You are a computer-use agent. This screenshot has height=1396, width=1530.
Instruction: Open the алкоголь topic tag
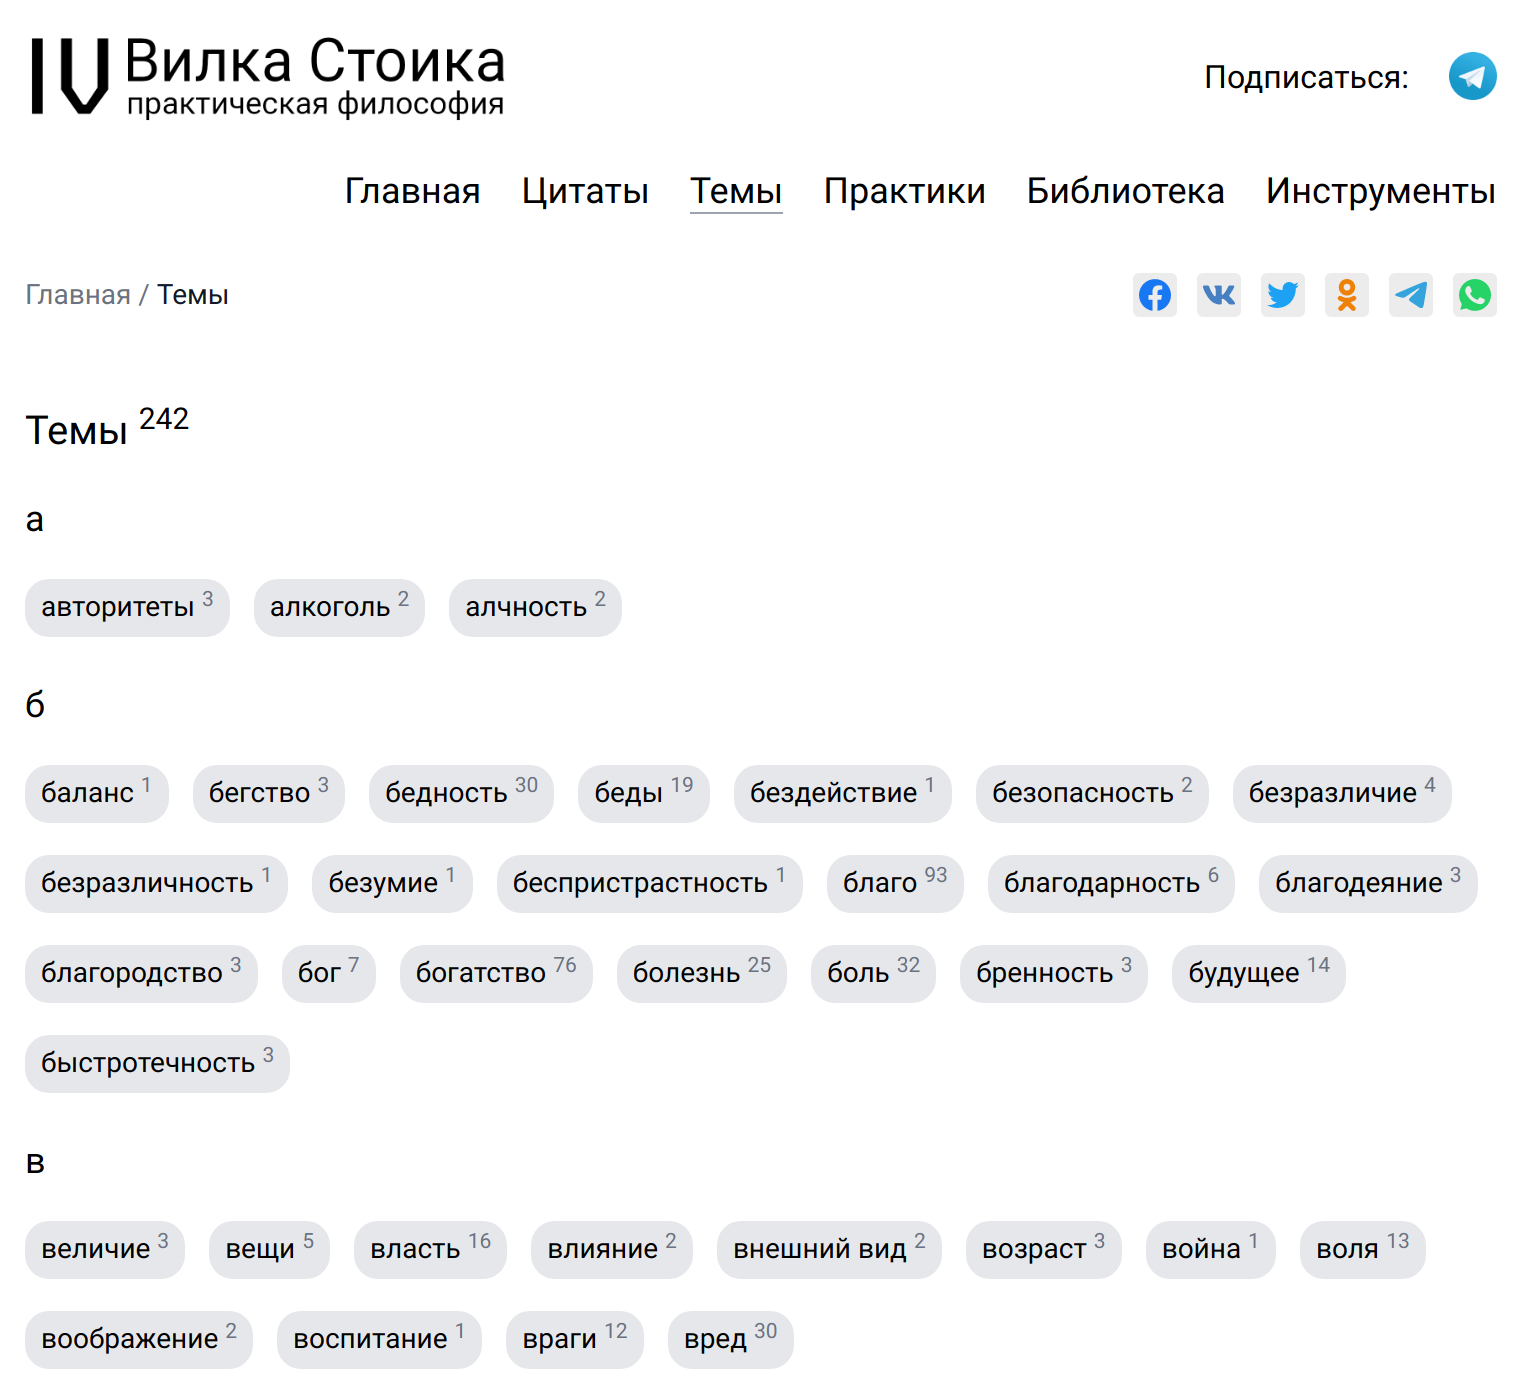[339, 607]
